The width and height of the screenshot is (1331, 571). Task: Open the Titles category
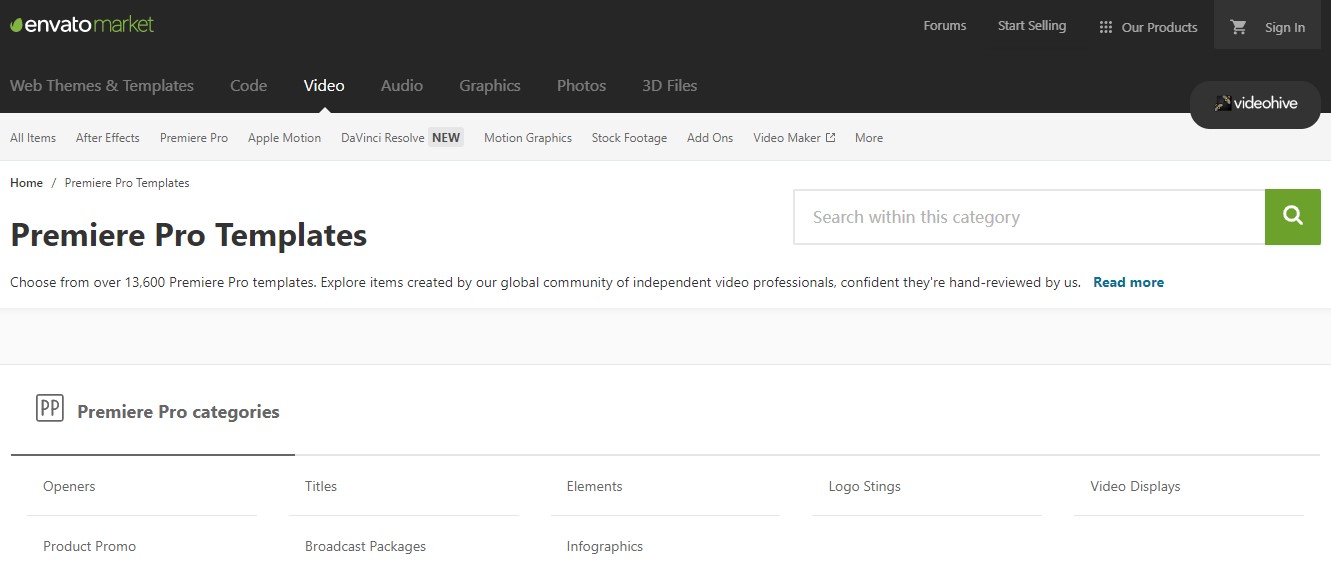pos(321,486)
